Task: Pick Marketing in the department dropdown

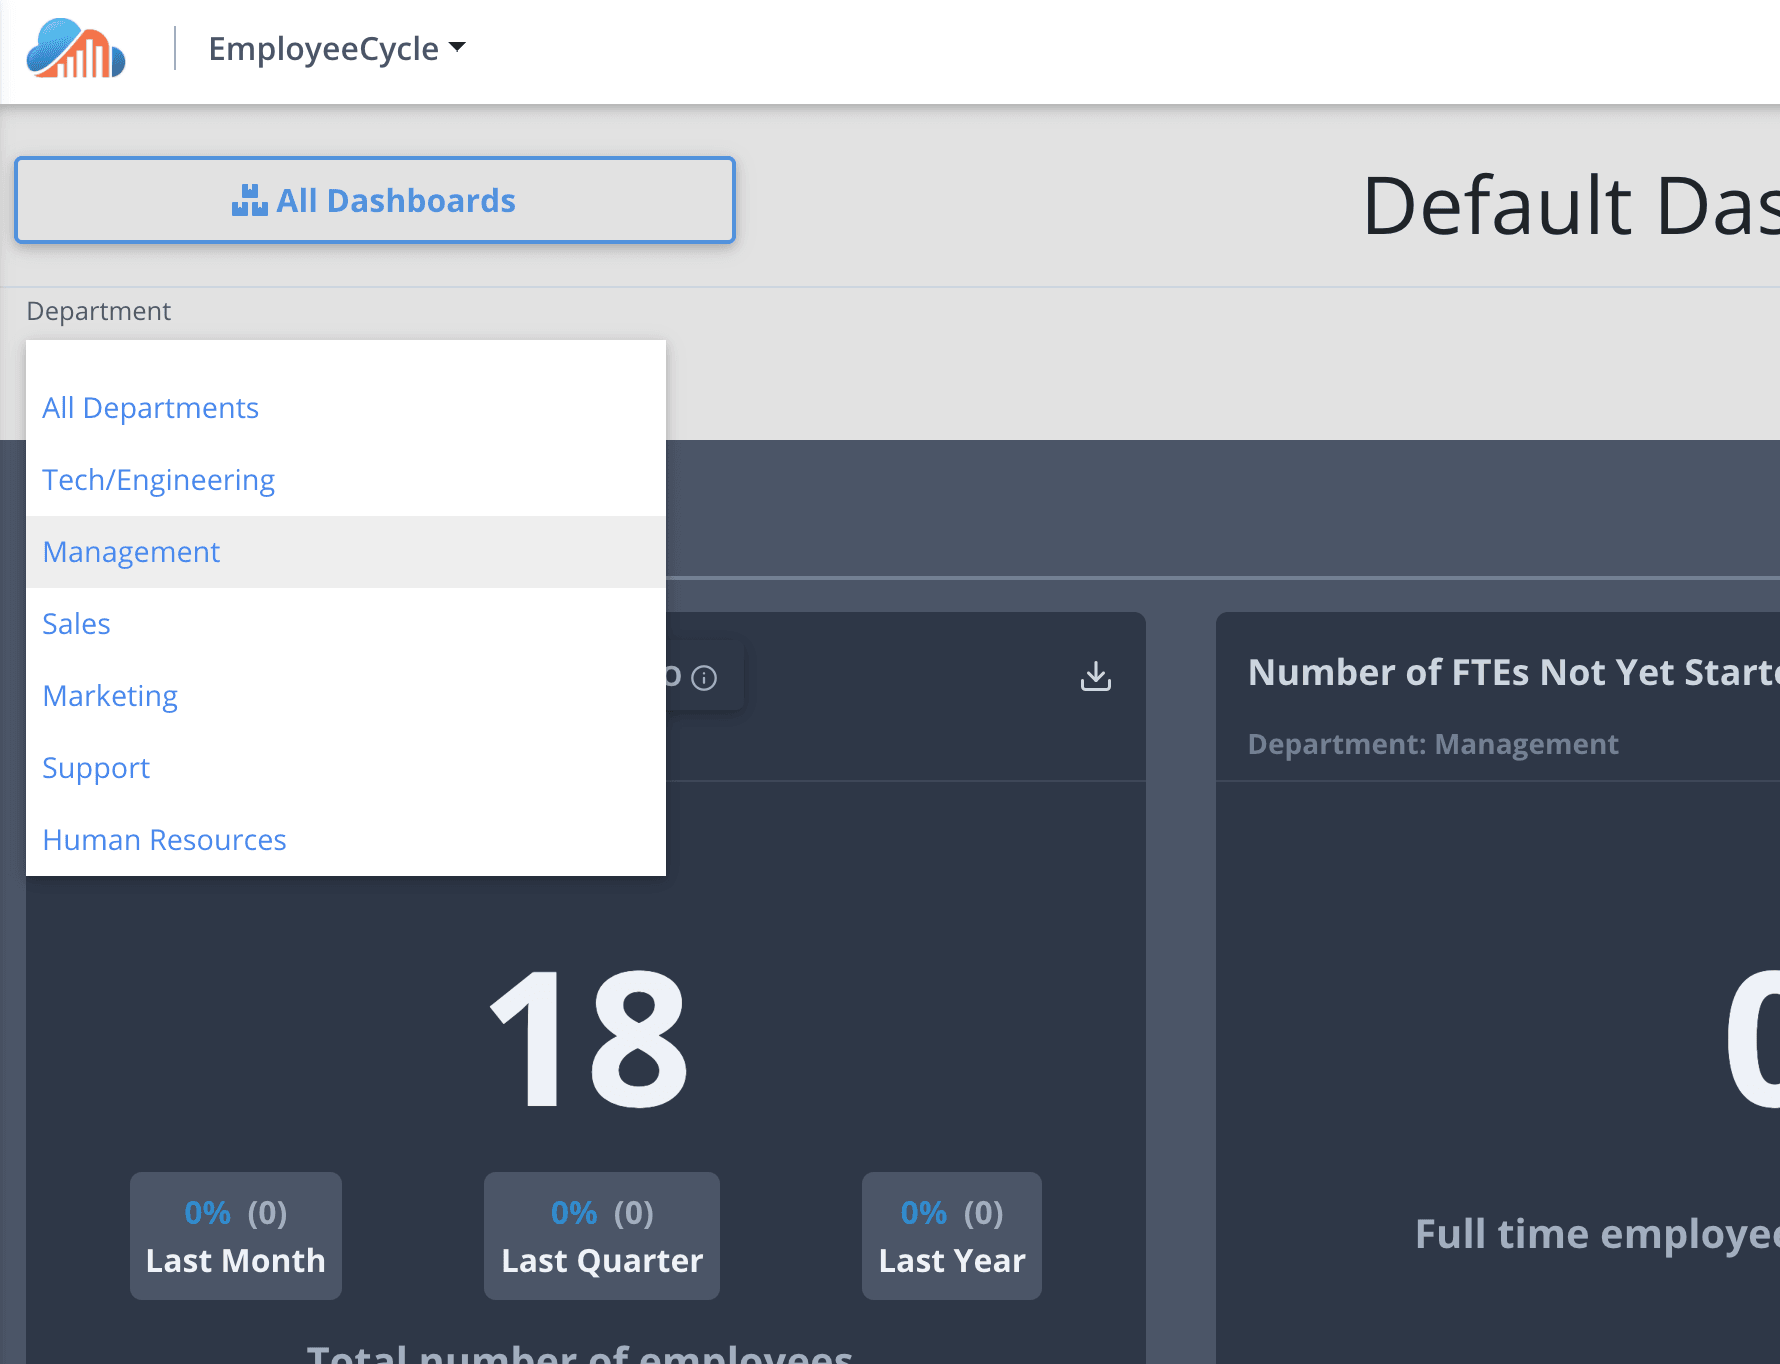Action: 110,696
